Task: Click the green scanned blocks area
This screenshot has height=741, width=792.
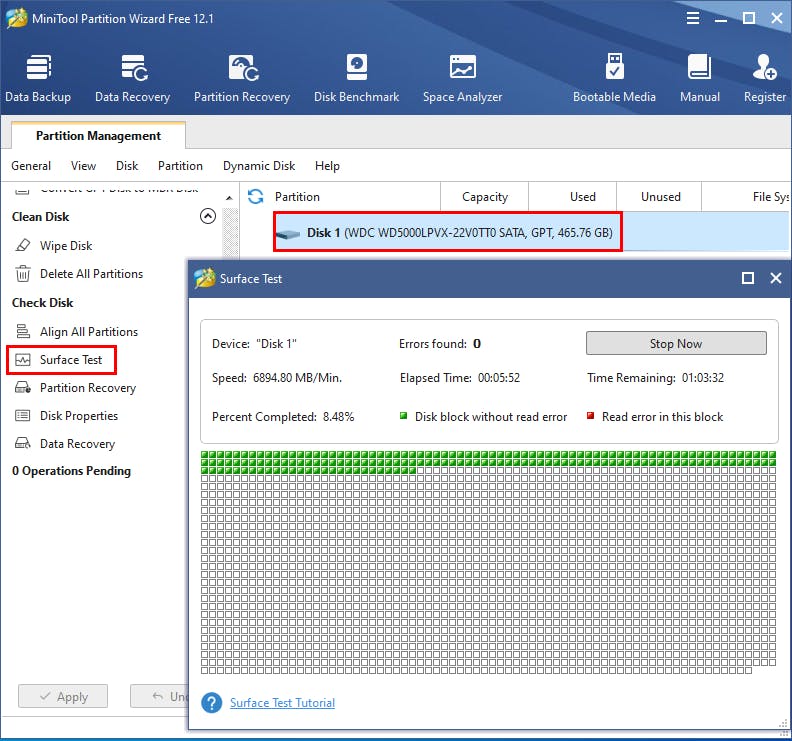Action: click(x=488, y=462)
